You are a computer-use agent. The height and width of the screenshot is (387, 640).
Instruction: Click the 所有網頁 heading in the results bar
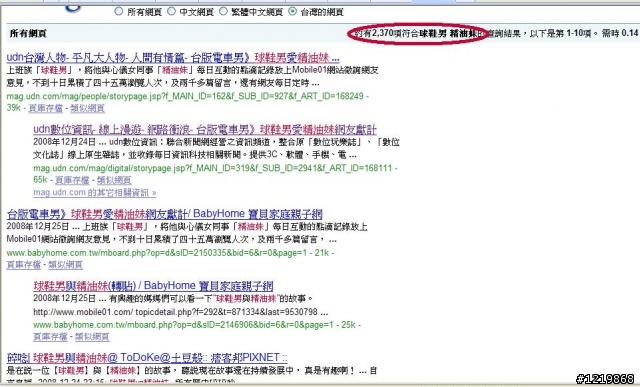click(x=28, y=33)
